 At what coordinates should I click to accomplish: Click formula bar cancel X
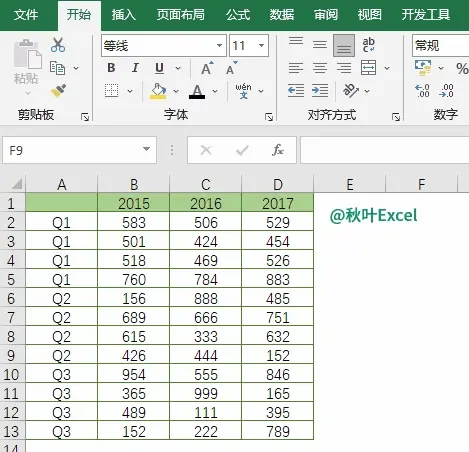[206, 150]
